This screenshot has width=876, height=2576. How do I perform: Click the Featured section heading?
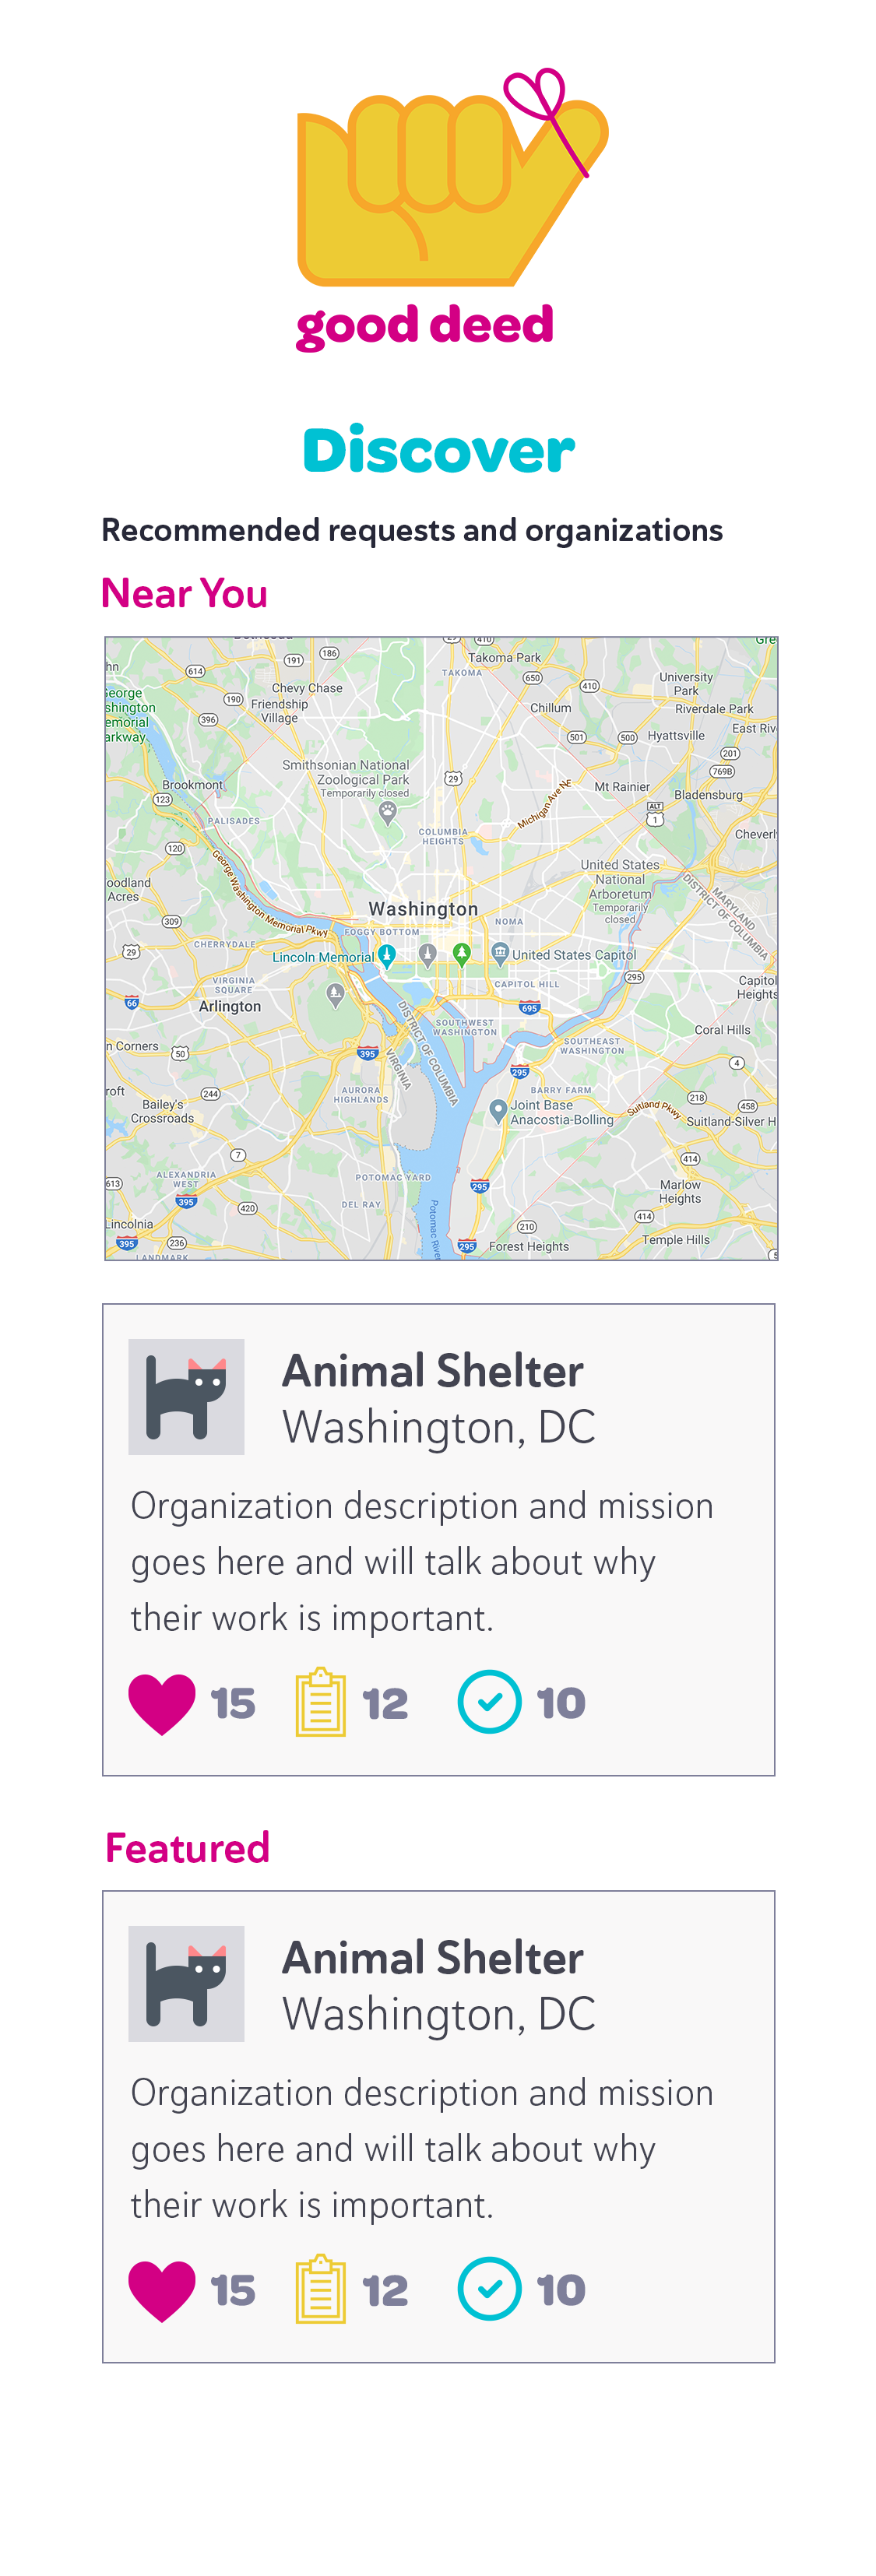coord(188,1848)
